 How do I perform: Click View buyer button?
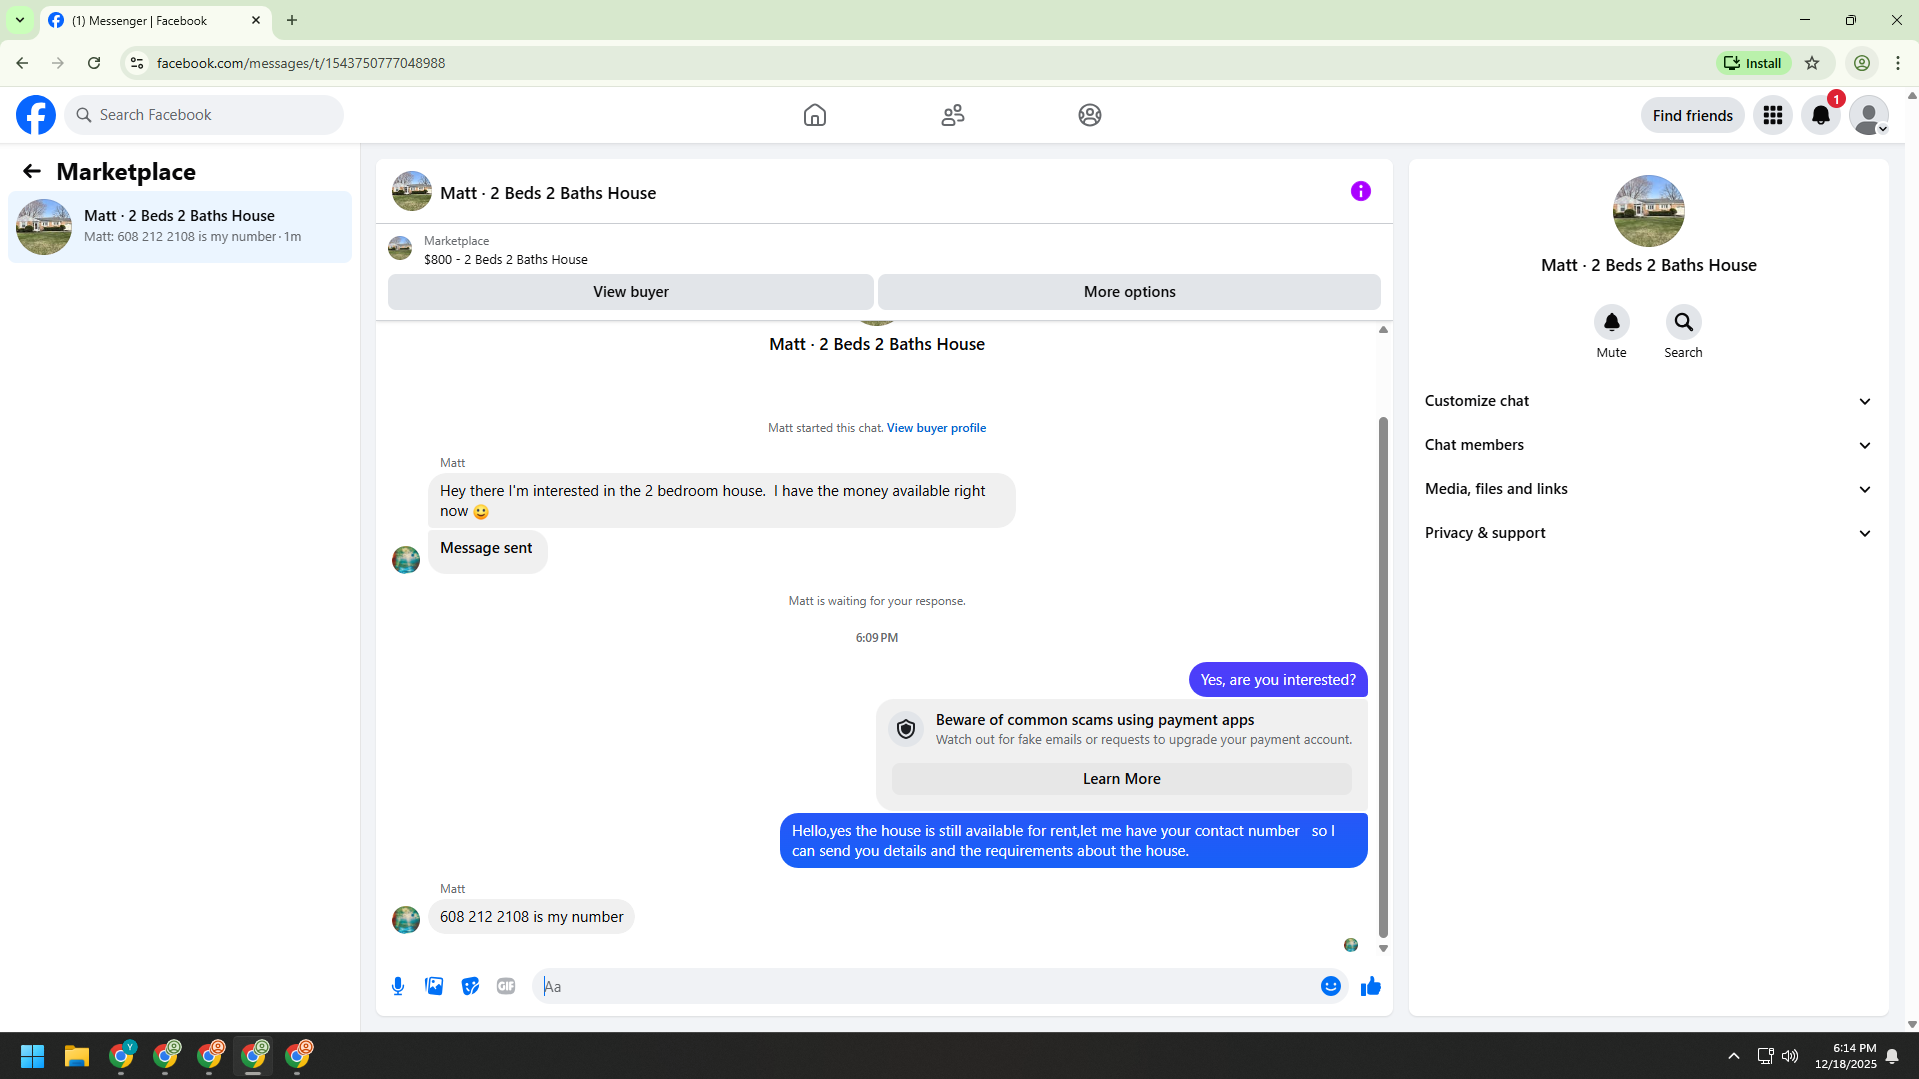631,292
